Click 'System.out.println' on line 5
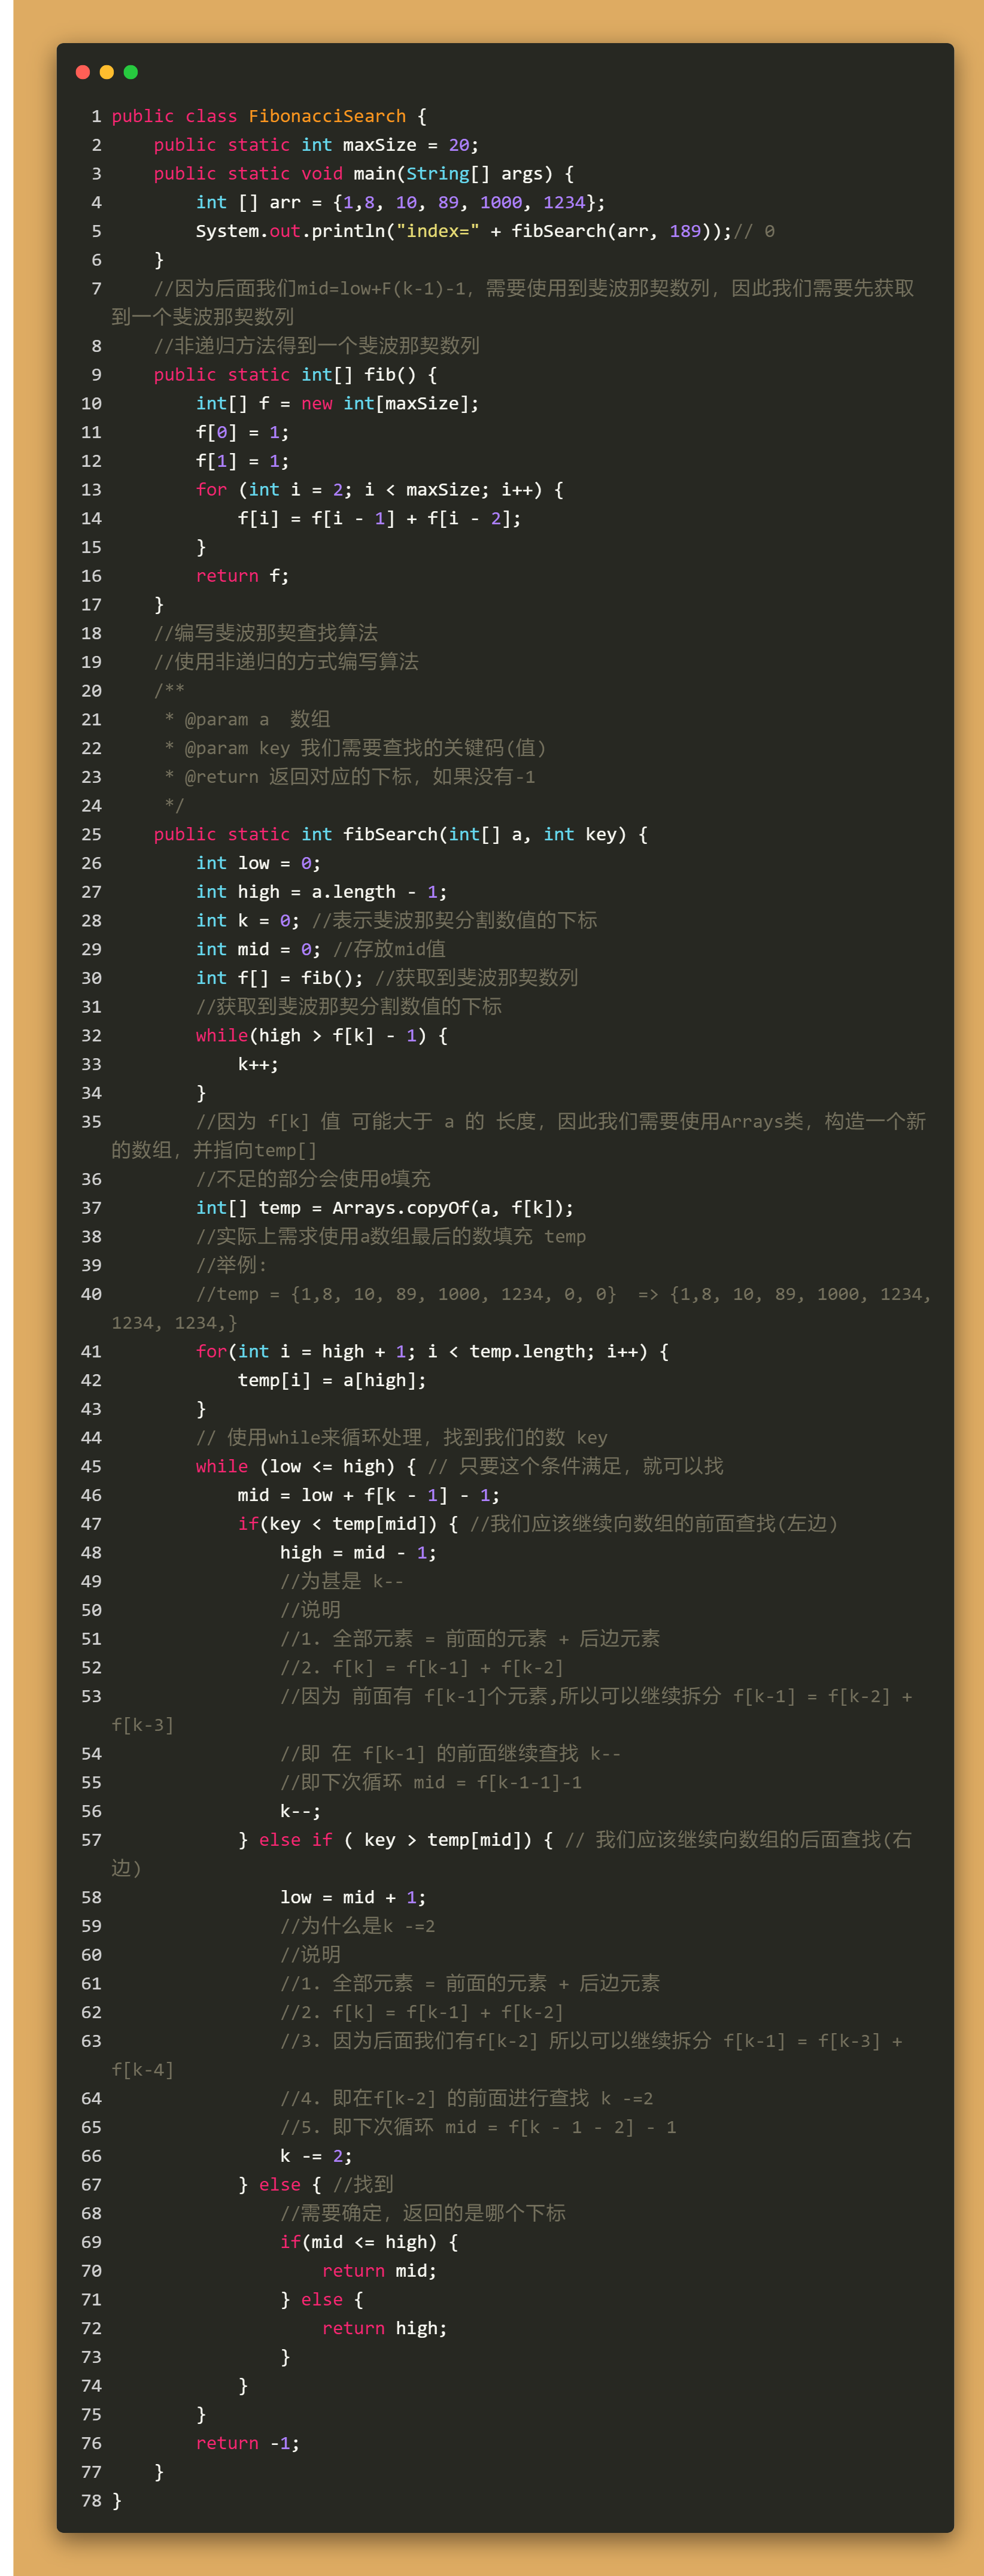 (x=291, y=231)
